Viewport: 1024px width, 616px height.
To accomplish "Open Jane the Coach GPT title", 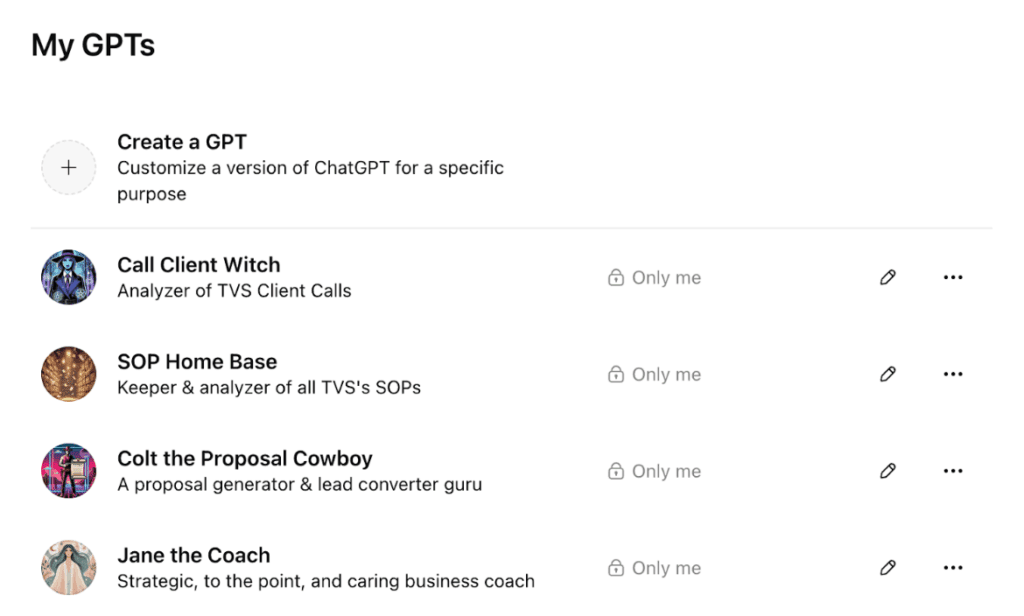I will click(194, 556).
